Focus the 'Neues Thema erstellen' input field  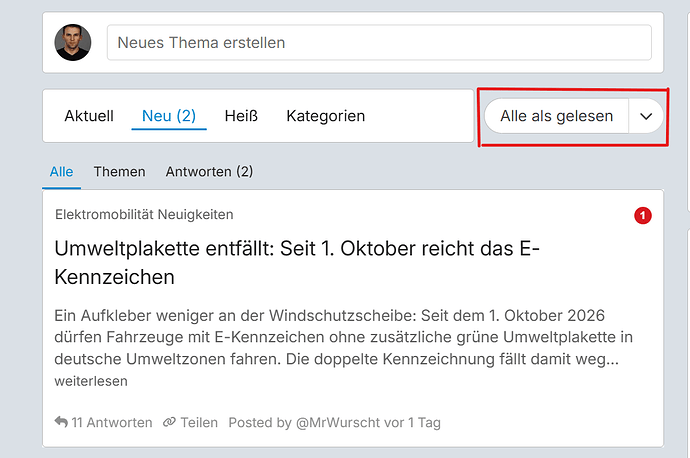pos(379,43)
